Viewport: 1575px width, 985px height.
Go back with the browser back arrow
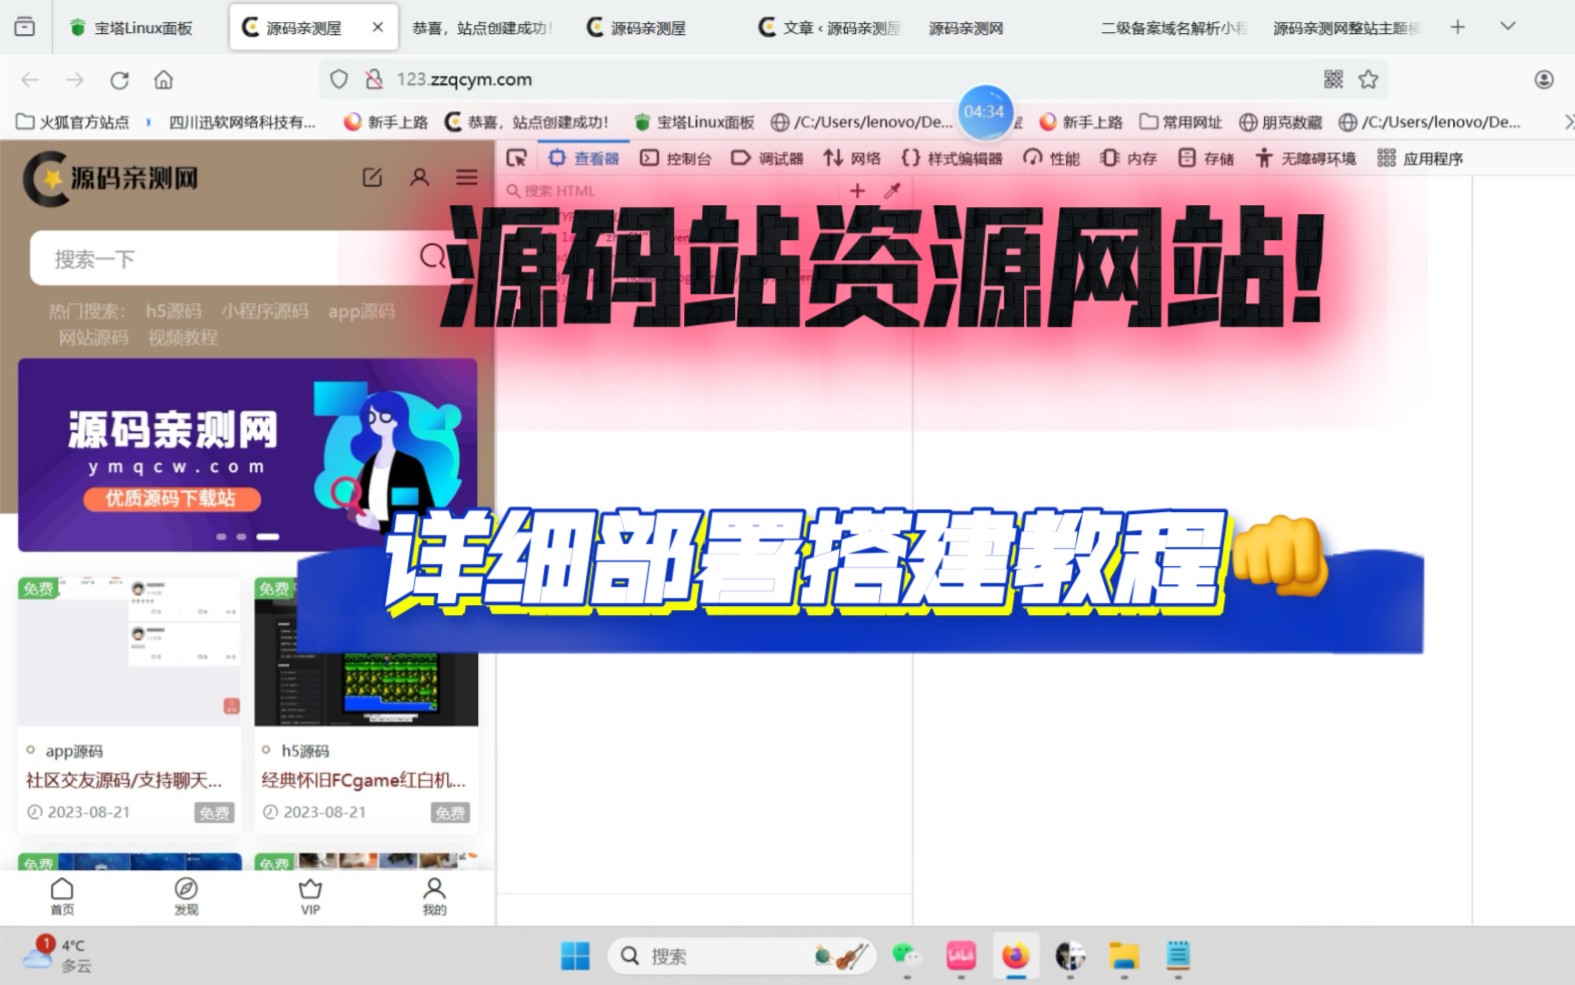pyautogui.click(x=30, y=80)
